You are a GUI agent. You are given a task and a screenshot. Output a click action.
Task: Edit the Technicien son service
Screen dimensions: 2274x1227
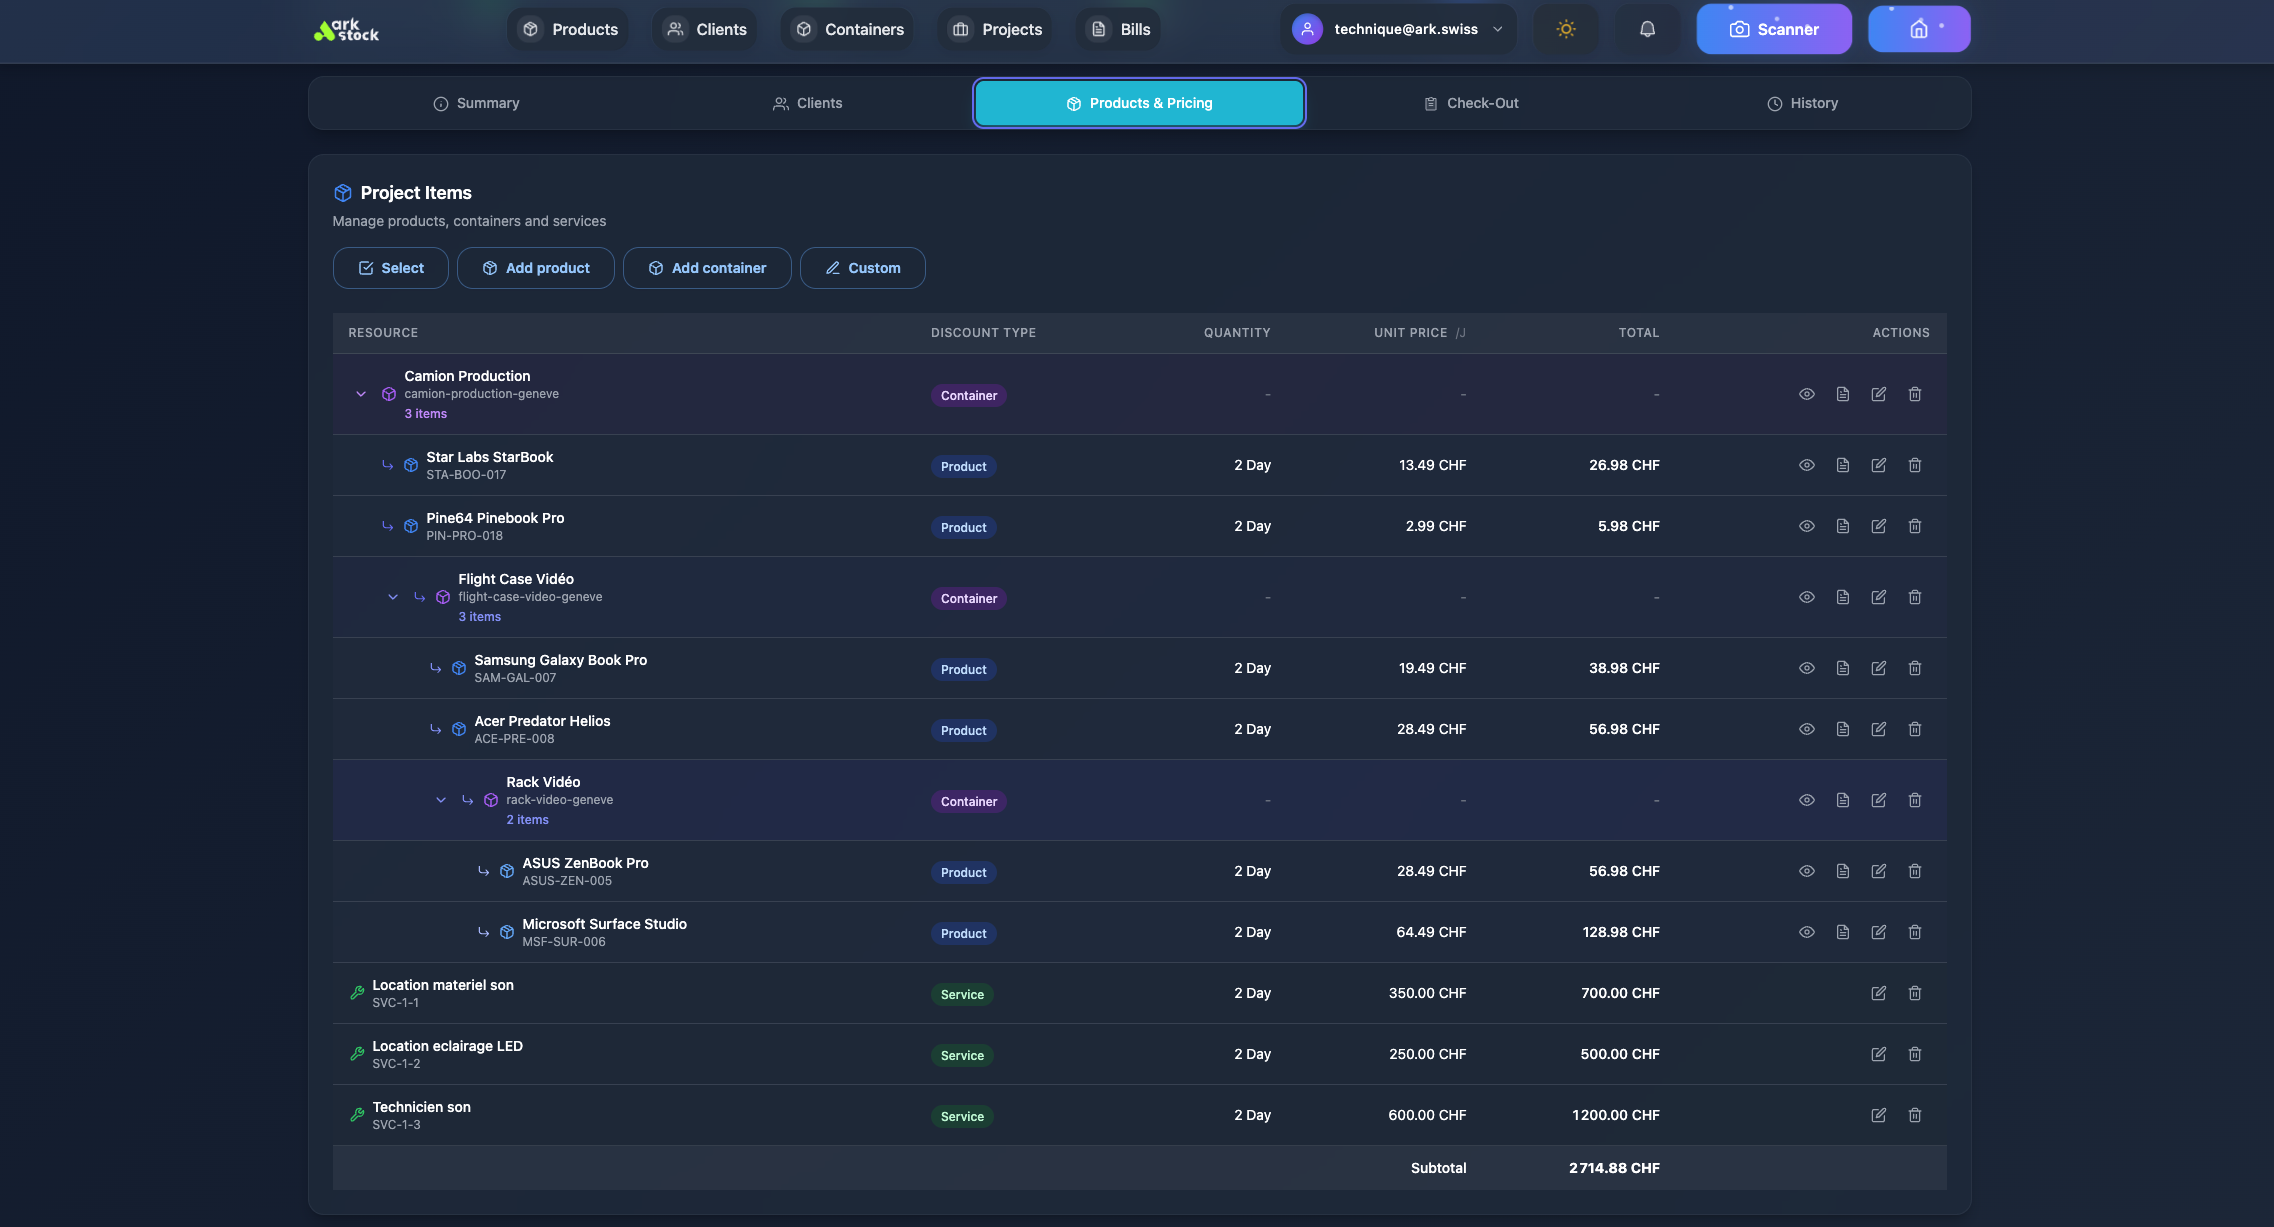click(x=1878, y=1115)
